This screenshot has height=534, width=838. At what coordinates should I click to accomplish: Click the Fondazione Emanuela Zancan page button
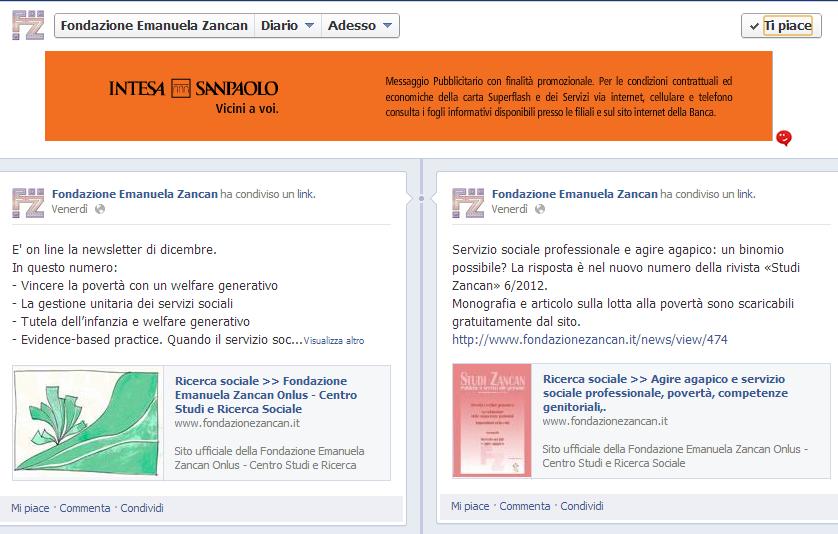tap(153, 26)
